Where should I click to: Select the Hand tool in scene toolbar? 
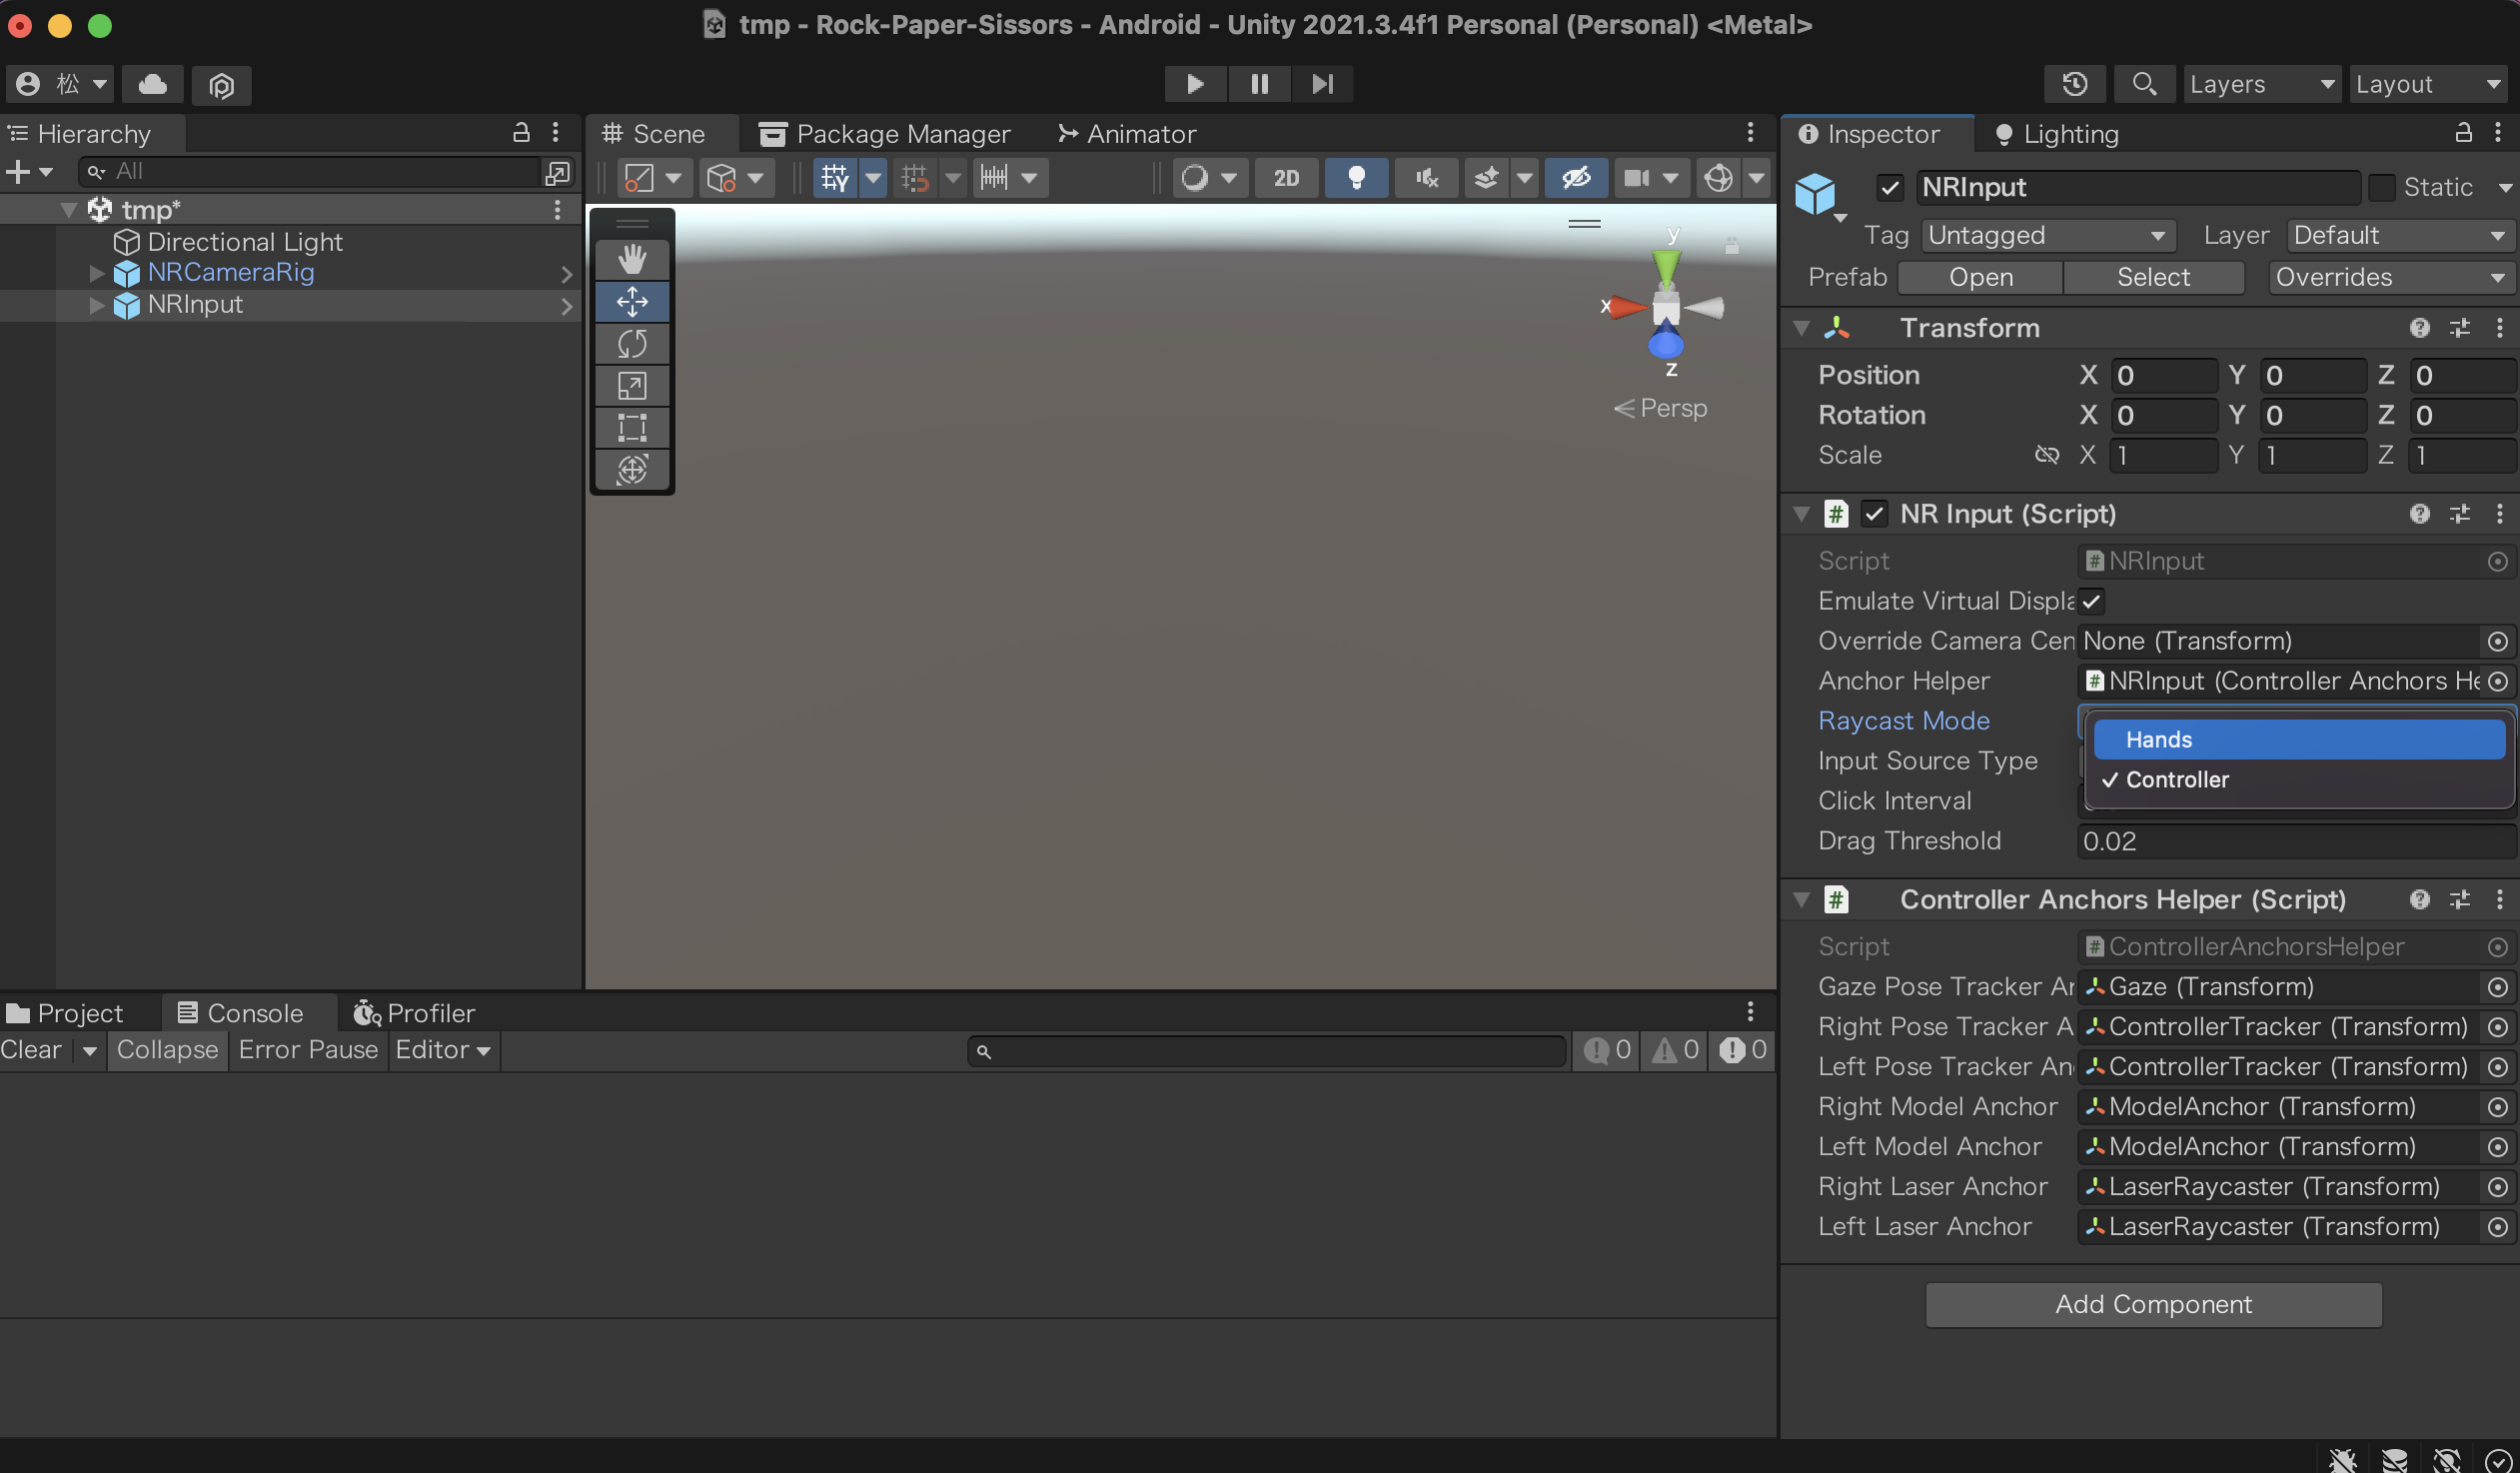(x=632, y=259)
